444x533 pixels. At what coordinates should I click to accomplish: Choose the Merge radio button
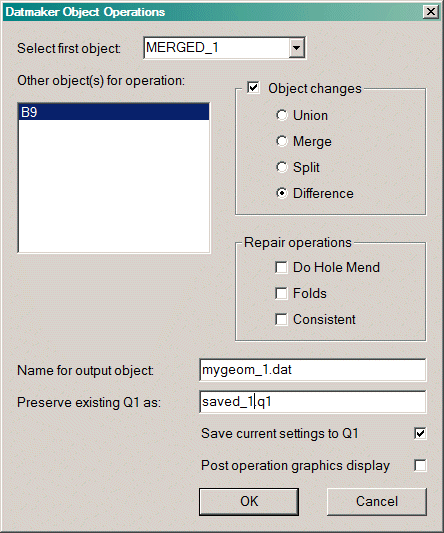(282, 141)
